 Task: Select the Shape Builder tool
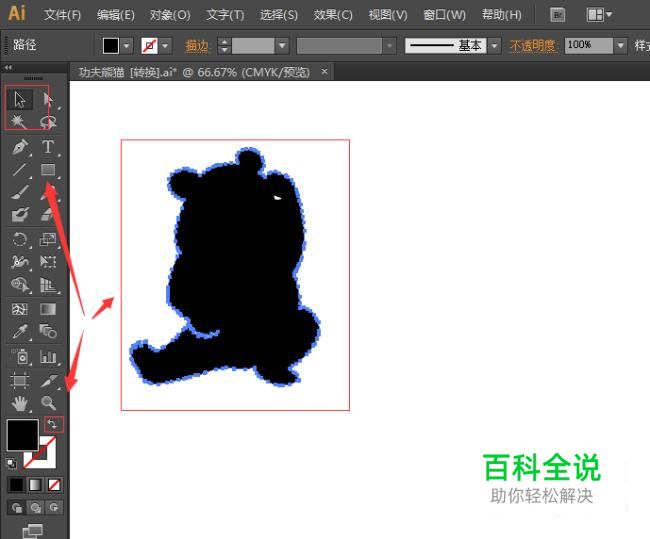[x=19, y=284]
